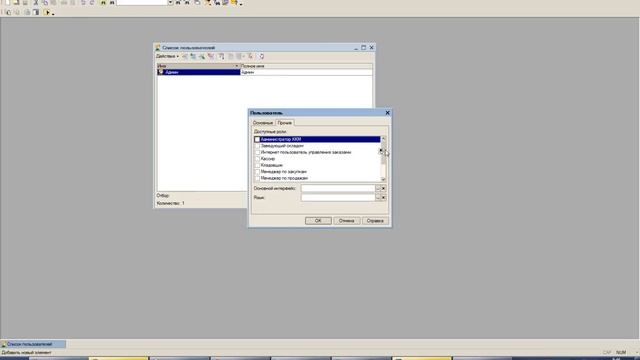Click the roles list scroll-down arrow
Screen dimensions: 640x360
click(383, 179)
